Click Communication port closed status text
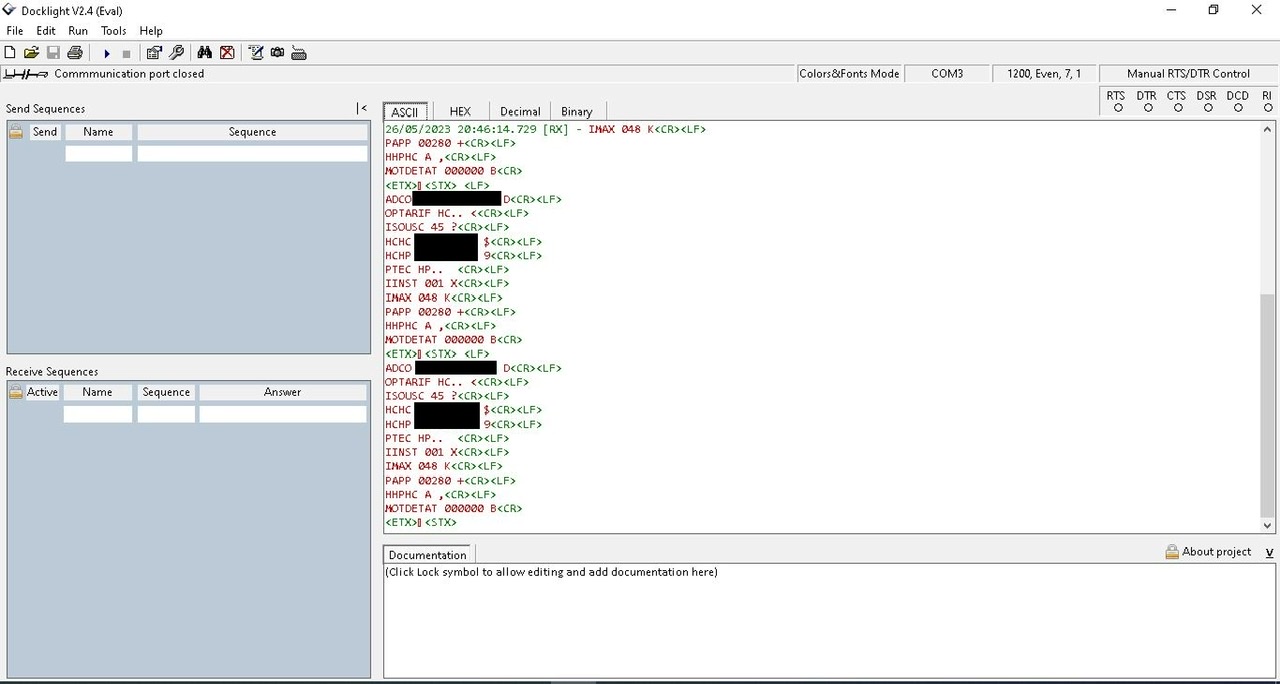Screen dimensions: 1280x684 (129, 74)
